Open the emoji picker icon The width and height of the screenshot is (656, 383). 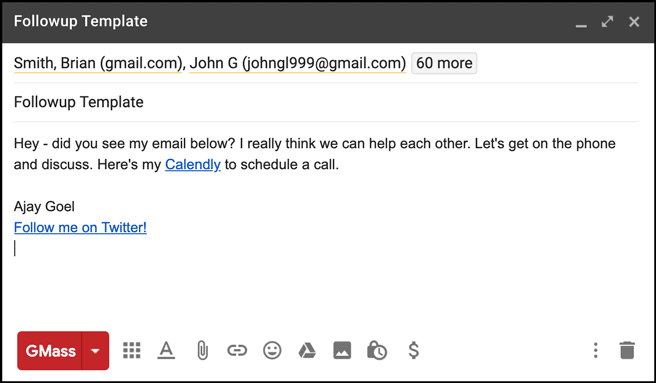tap(272, 350)
